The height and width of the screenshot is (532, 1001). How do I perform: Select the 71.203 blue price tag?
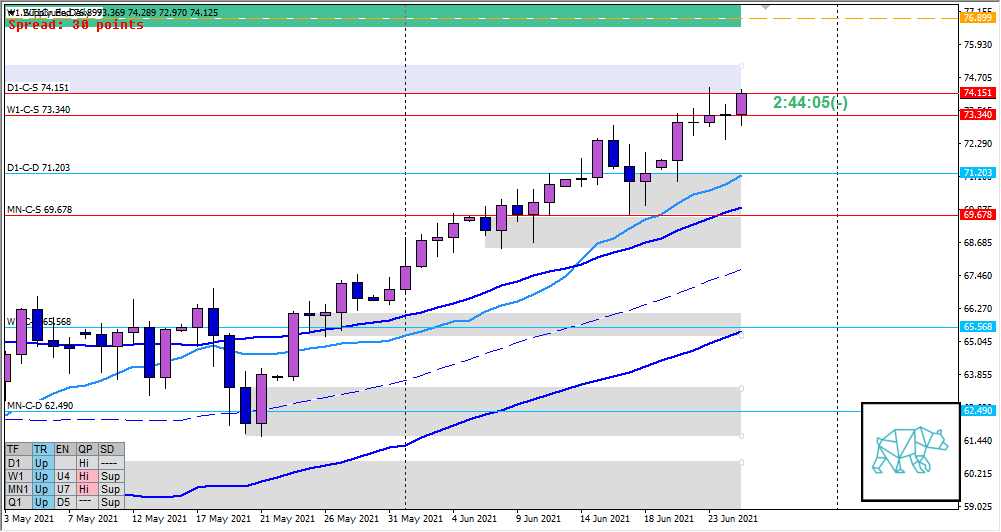975,173
